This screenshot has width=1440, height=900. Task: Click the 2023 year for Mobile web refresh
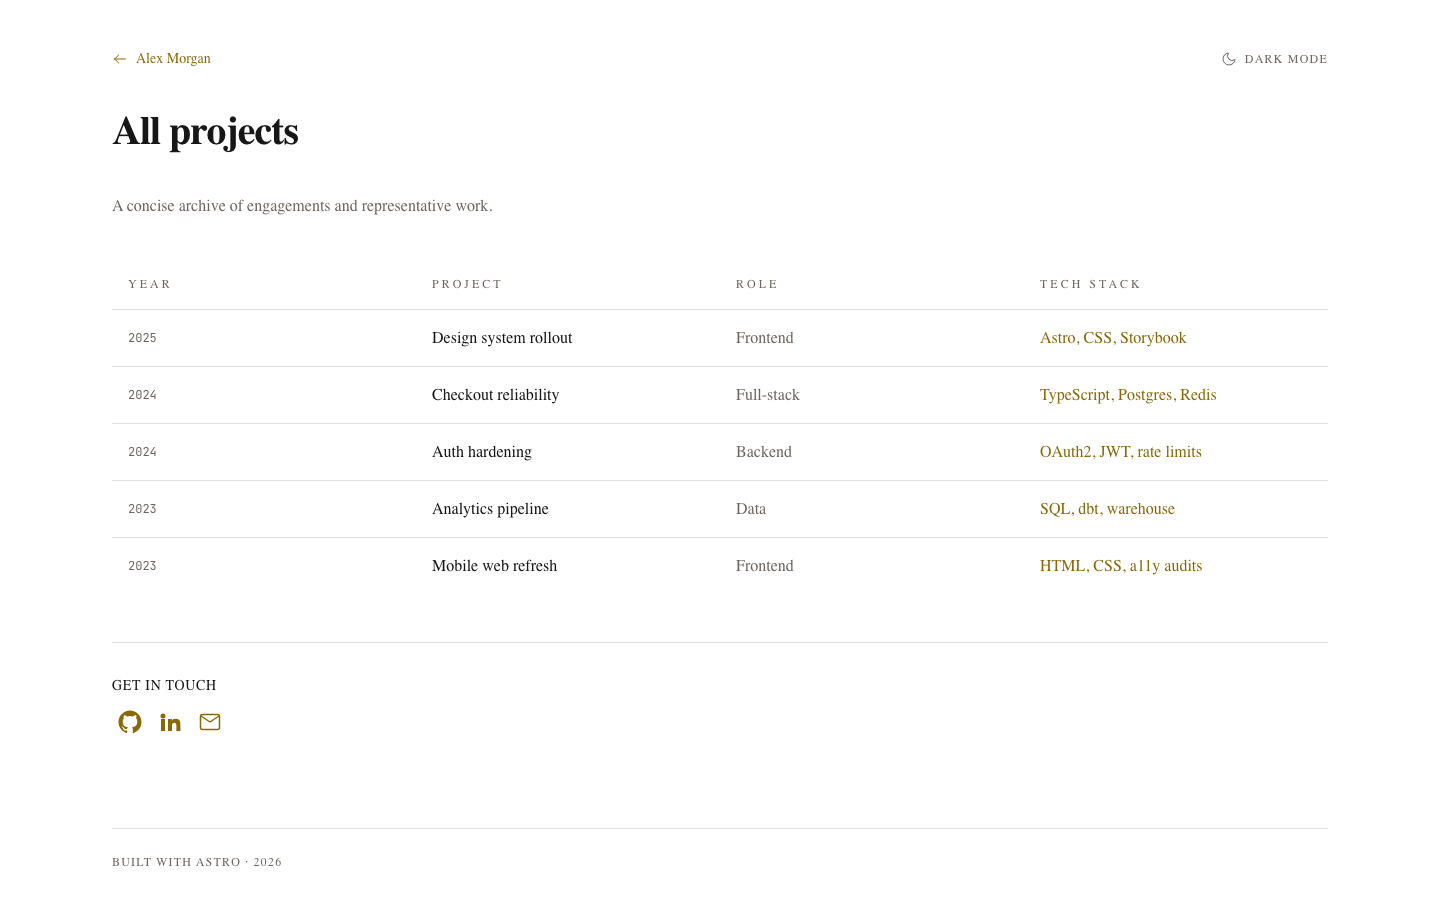point(142,566)
